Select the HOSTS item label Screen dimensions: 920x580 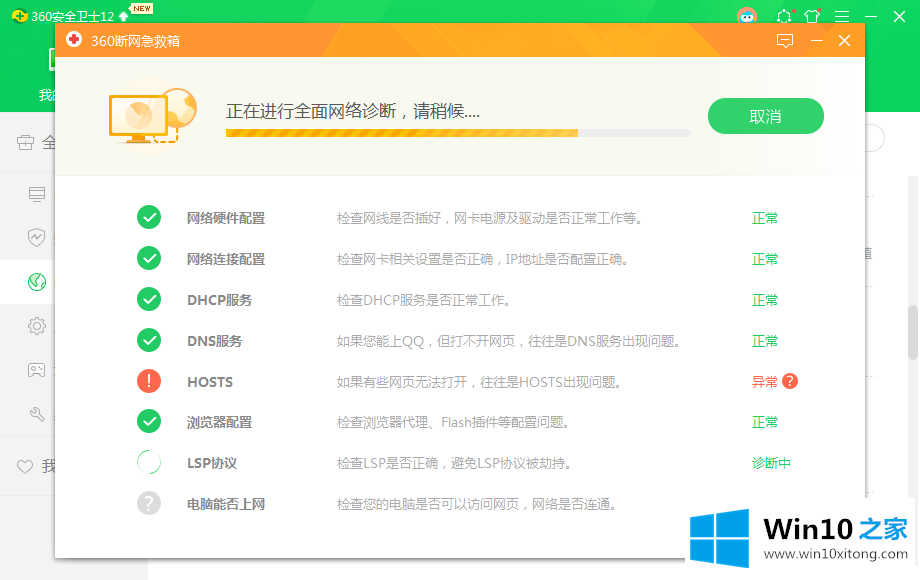point(210,382)
